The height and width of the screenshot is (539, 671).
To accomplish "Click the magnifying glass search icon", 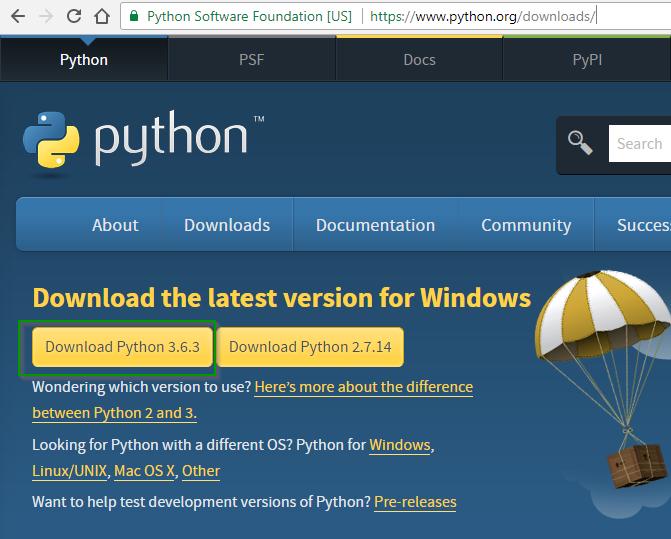I will click(580, 143).
